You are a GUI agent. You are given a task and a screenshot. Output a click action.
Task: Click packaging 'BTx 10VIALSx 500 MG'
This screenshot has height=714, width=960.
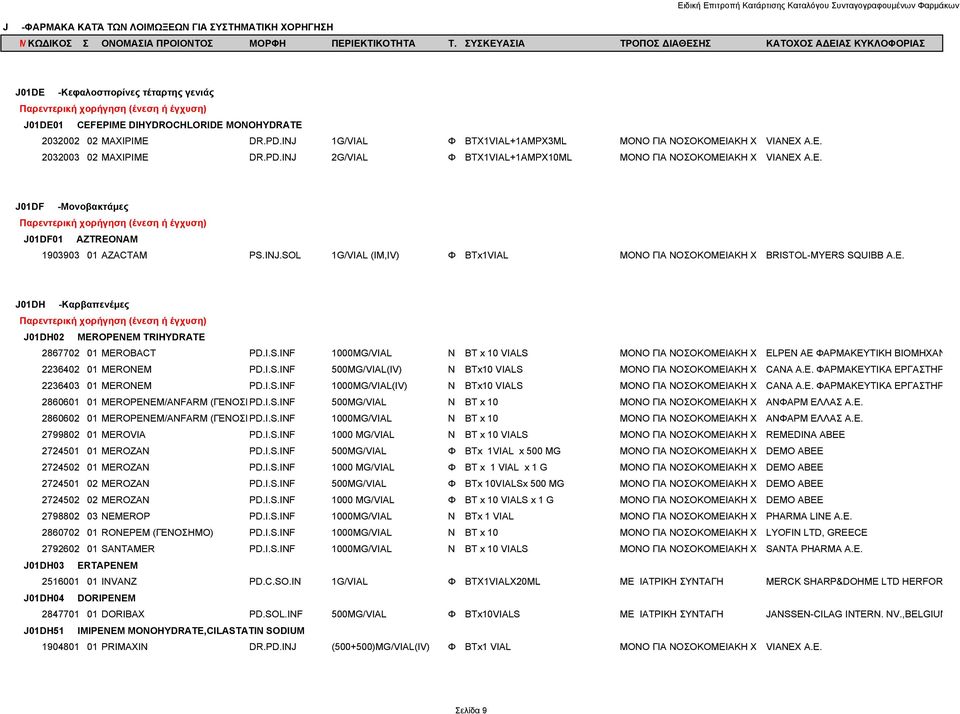coord(514,484)
